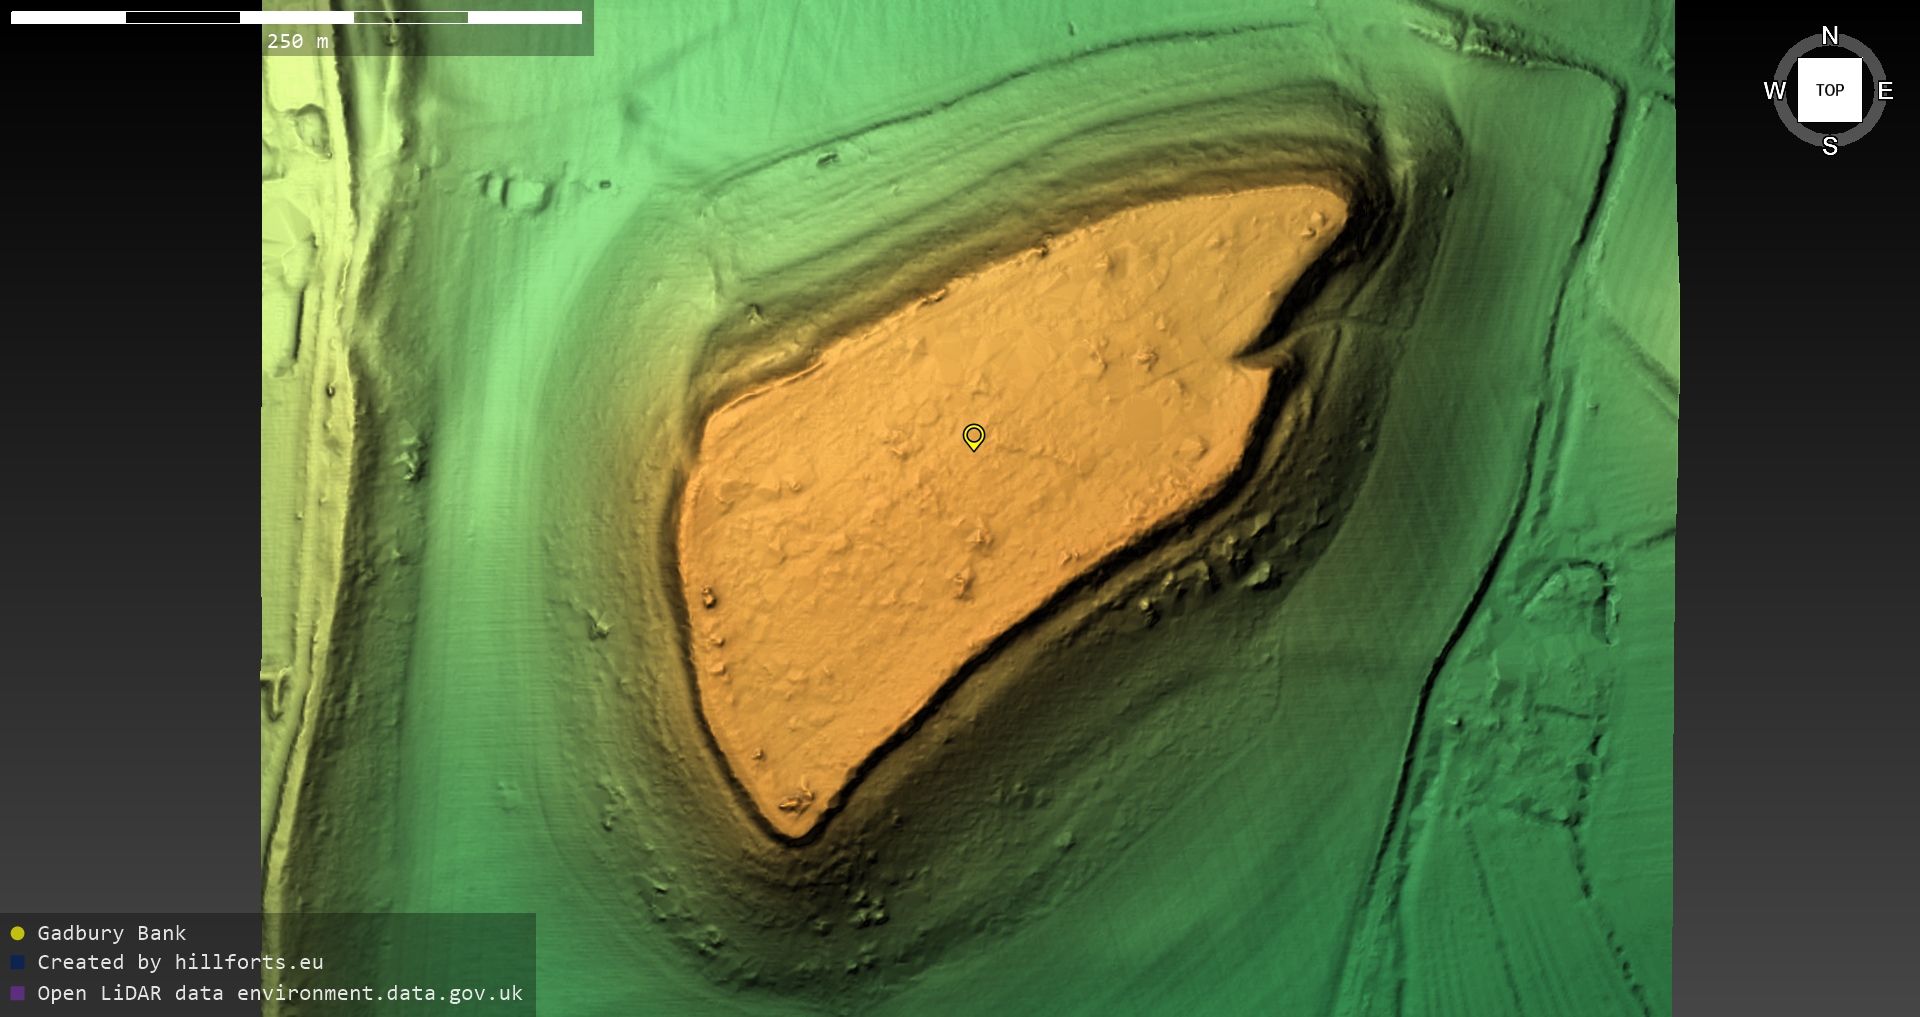Click the 250 m scale label
This screenshot has width=1920, height=1017.
tap(297, 41)
